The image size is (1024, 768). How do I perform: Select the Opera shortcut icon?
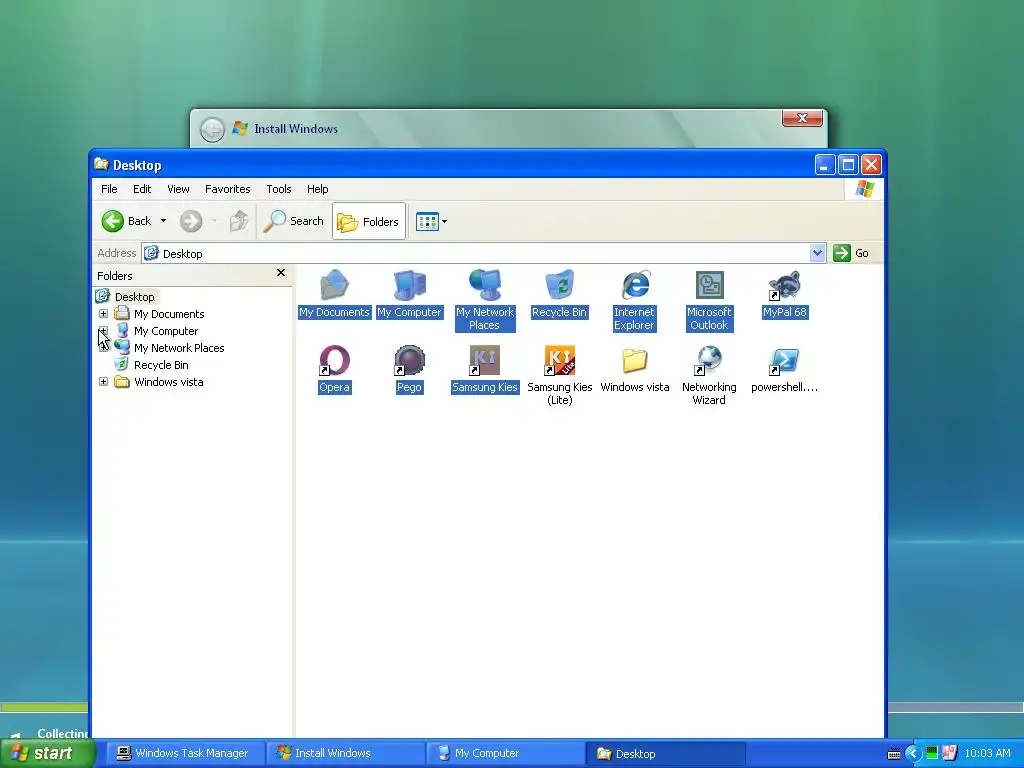tap(334, 369)
